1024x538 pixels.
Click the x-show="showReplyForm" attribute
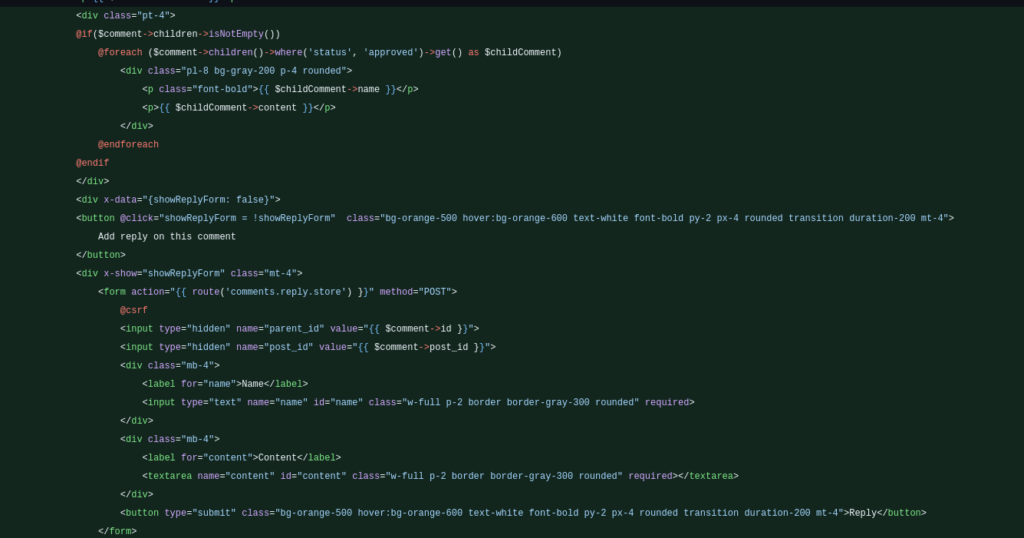pos(164,274)
